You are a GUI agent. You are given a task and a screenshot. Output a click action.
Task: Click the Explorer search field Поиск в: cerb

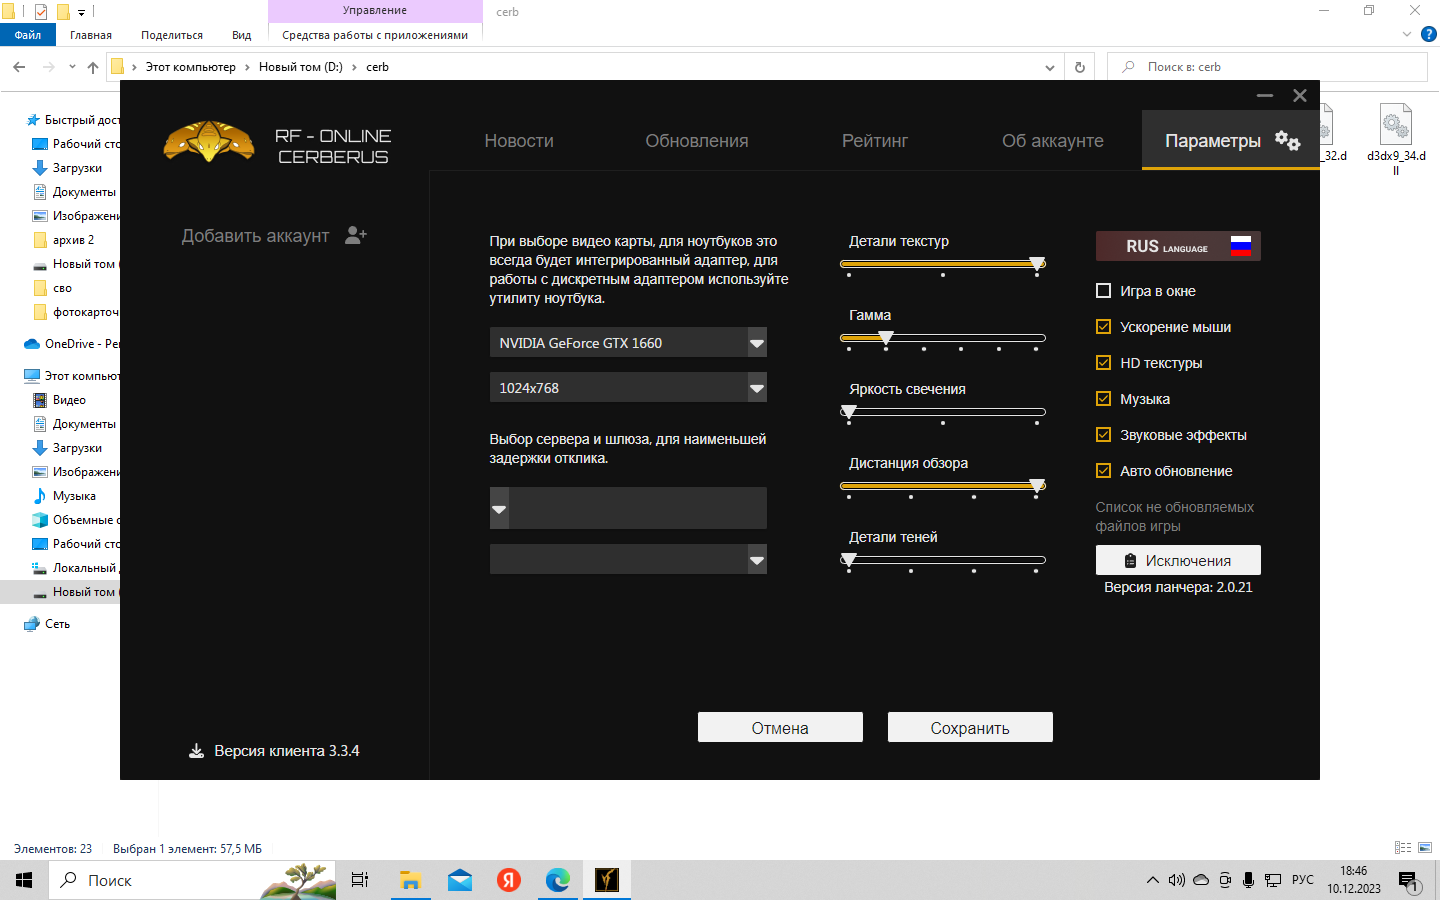(1267, 67)
